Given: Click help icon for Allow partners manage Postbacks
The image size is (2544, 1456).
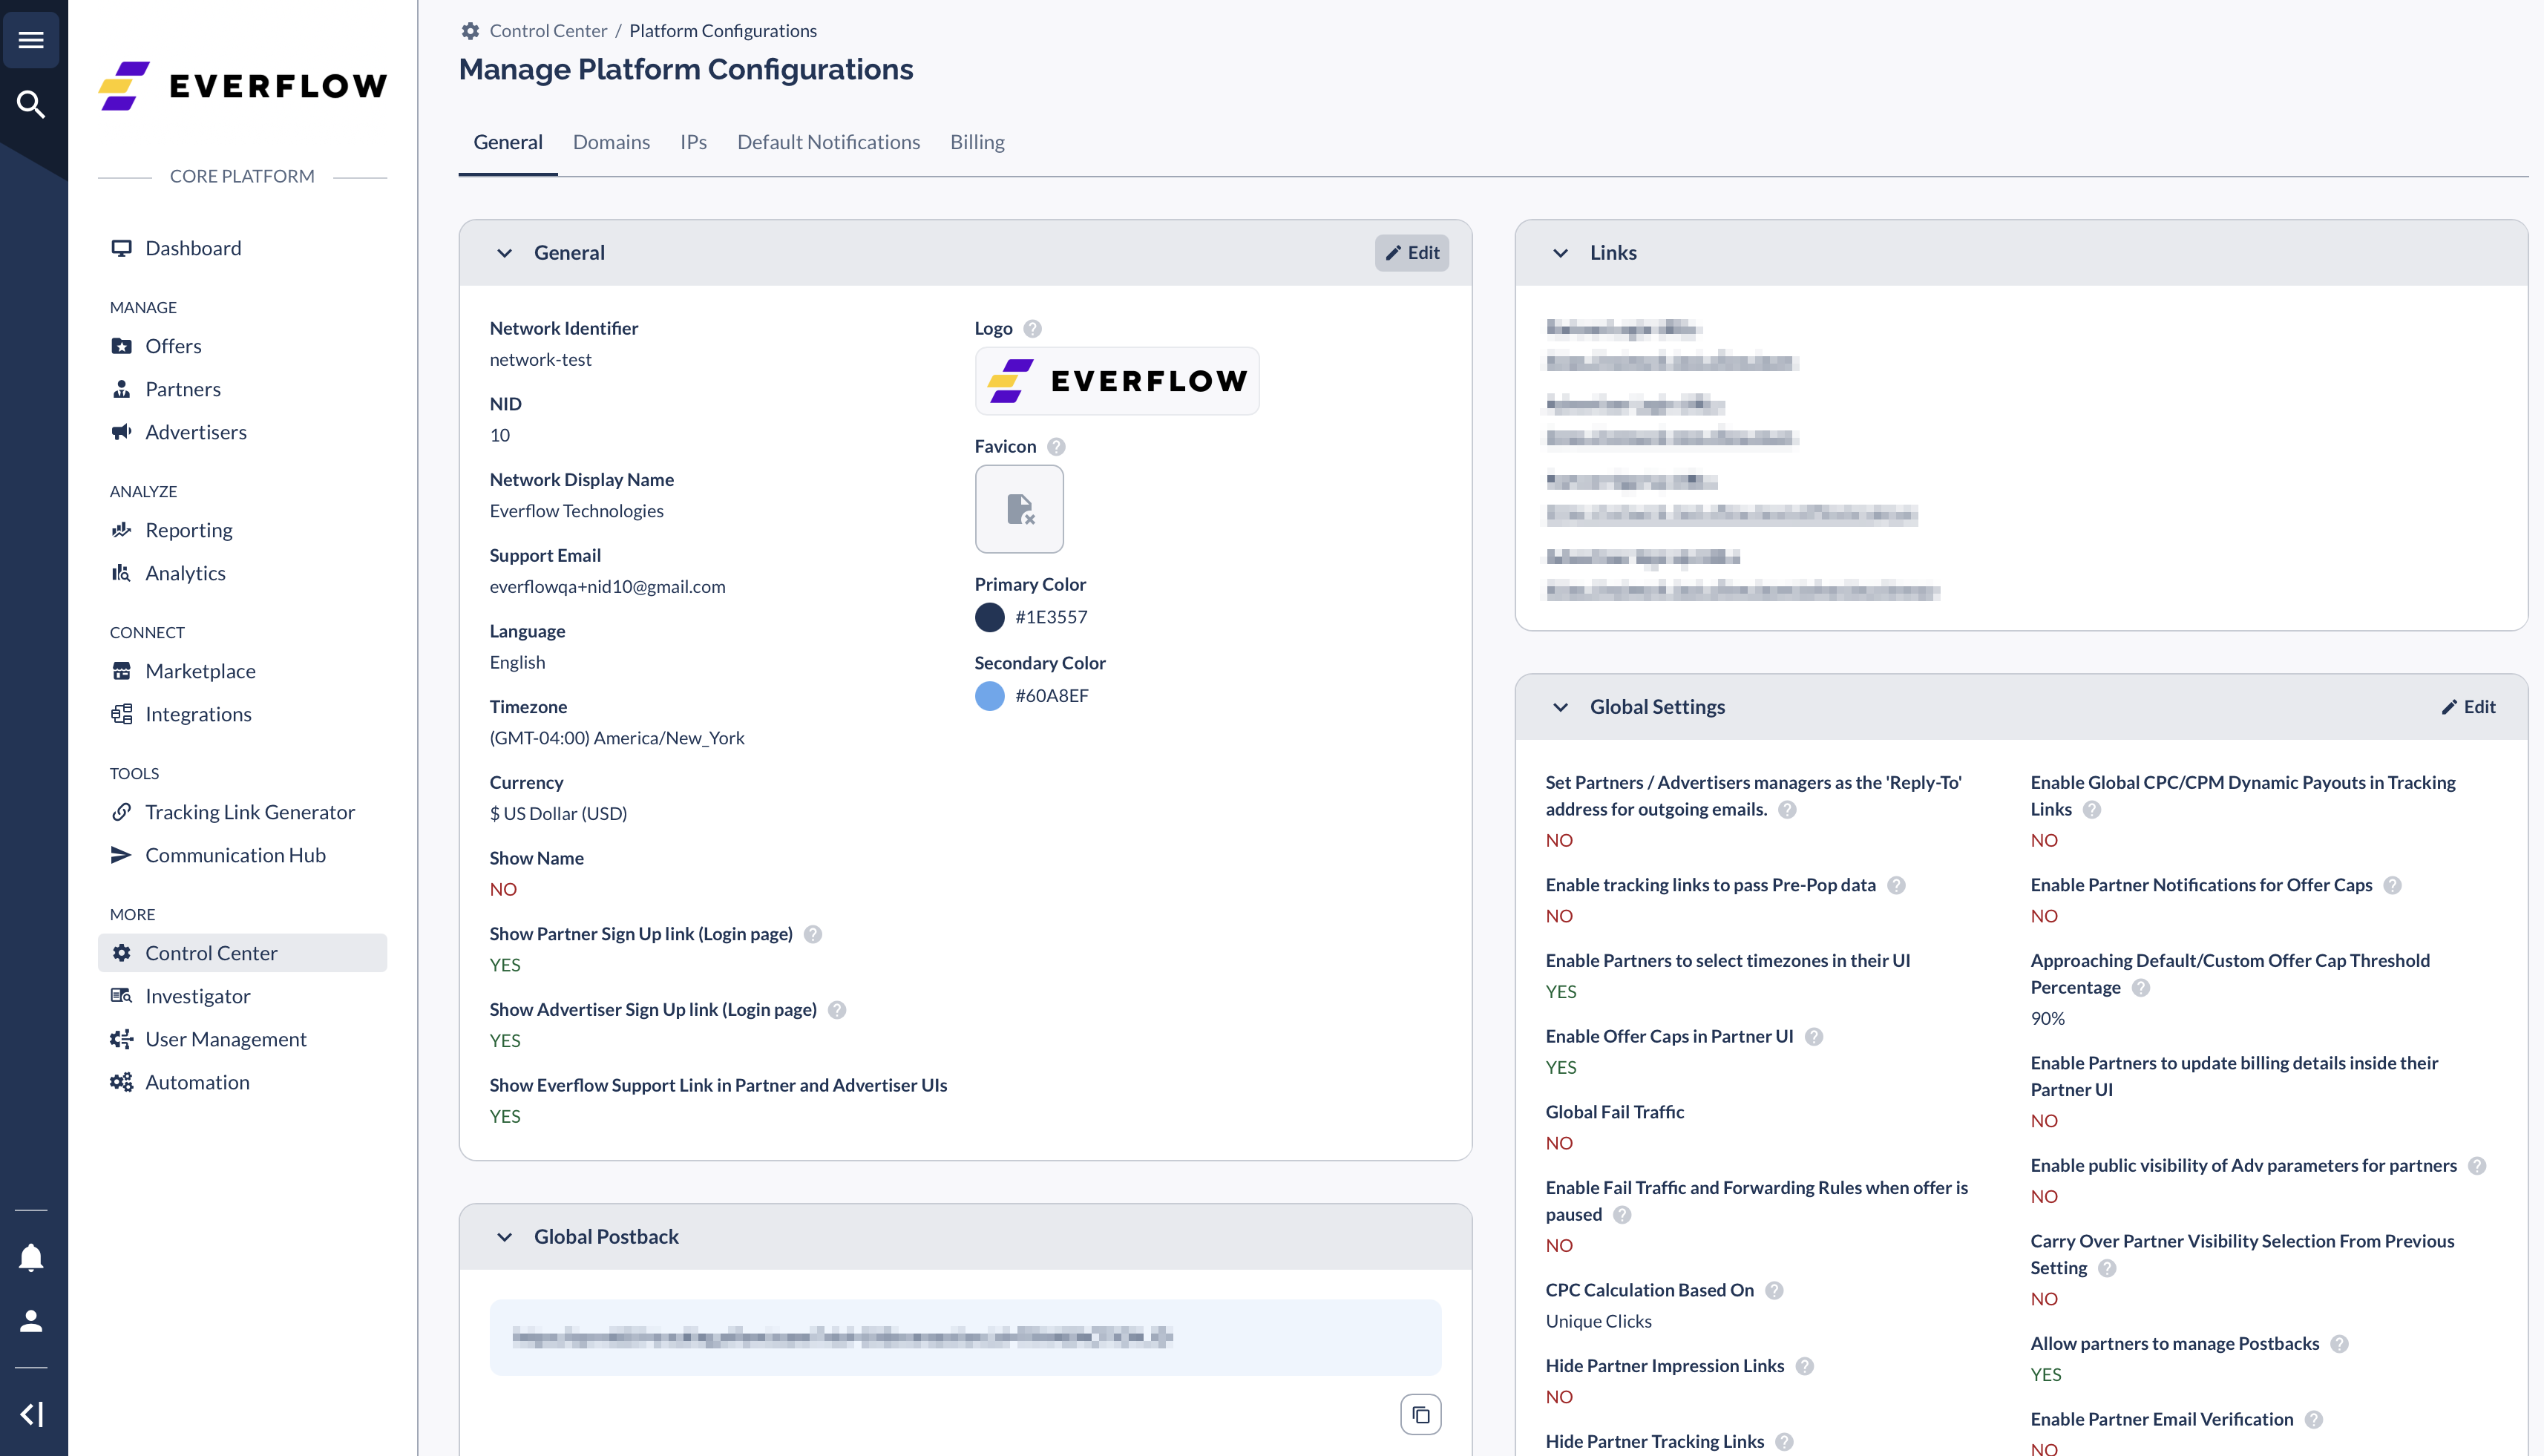Looking at the screenshot, I should (2339, 1344).
